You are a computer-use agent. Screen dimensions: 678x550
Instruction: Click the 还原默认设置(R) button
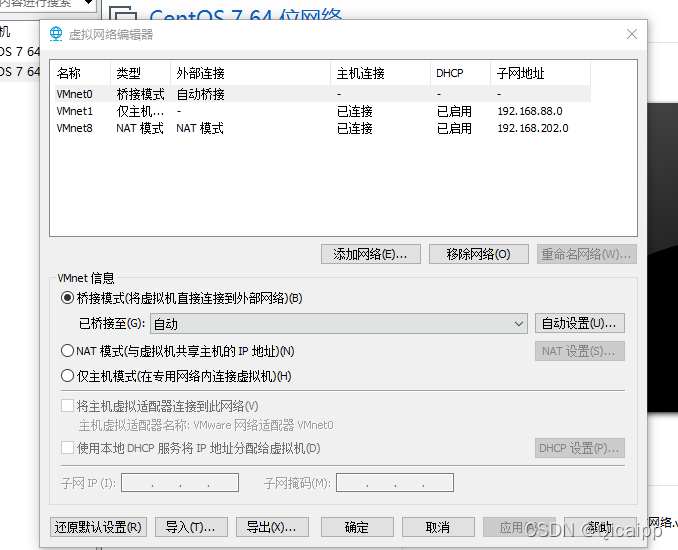(x=98, y=527)
